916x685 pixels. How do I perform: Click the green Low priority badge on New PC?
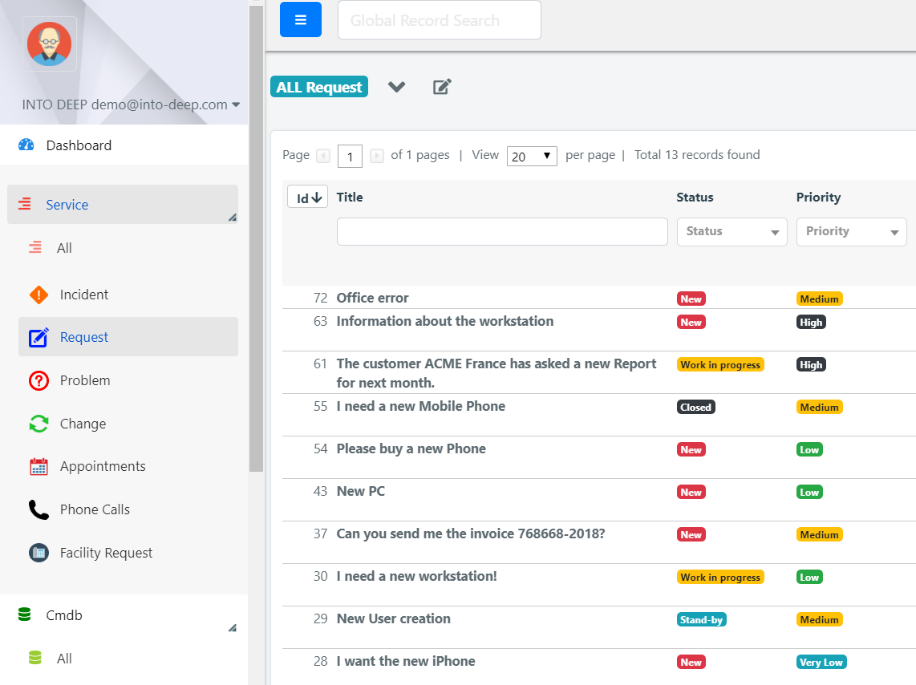tap(809, 492)
